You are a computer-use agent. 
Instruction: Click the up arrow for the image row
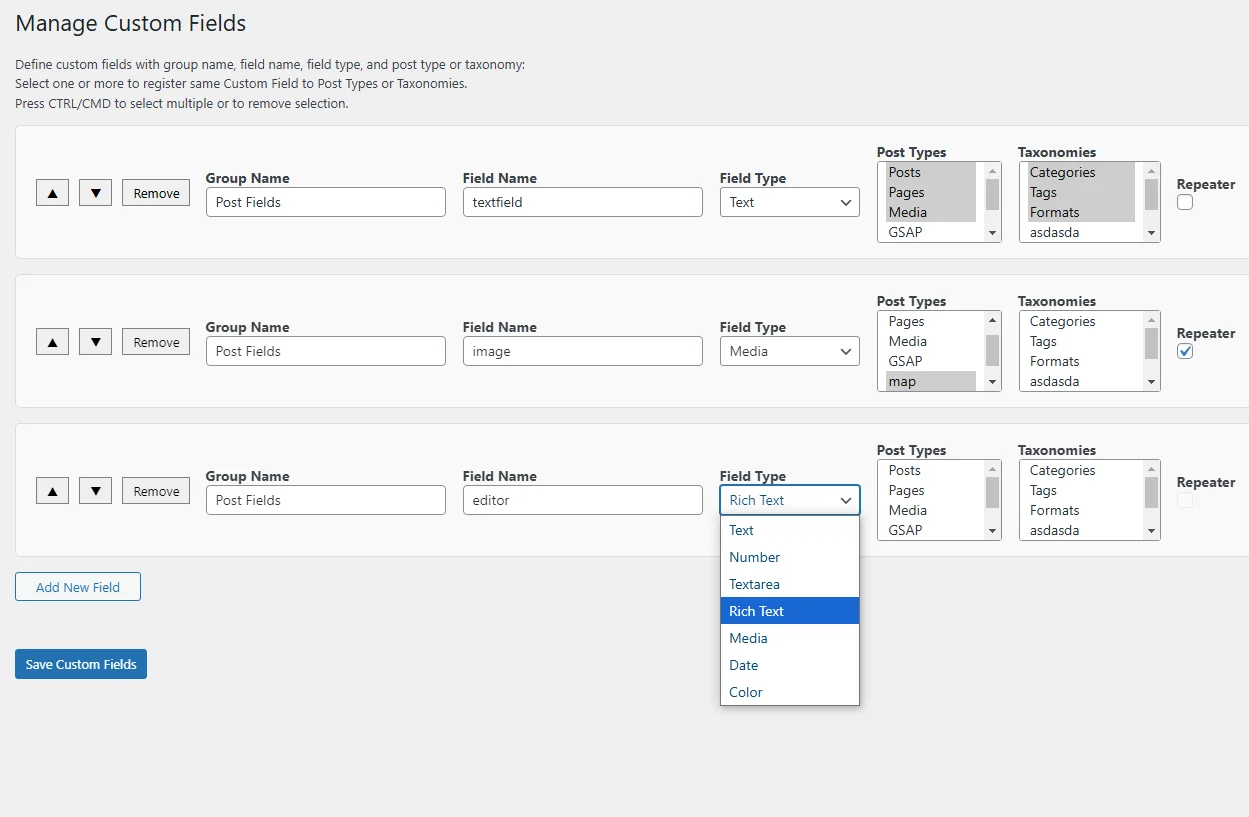click(x=52, y=342)
